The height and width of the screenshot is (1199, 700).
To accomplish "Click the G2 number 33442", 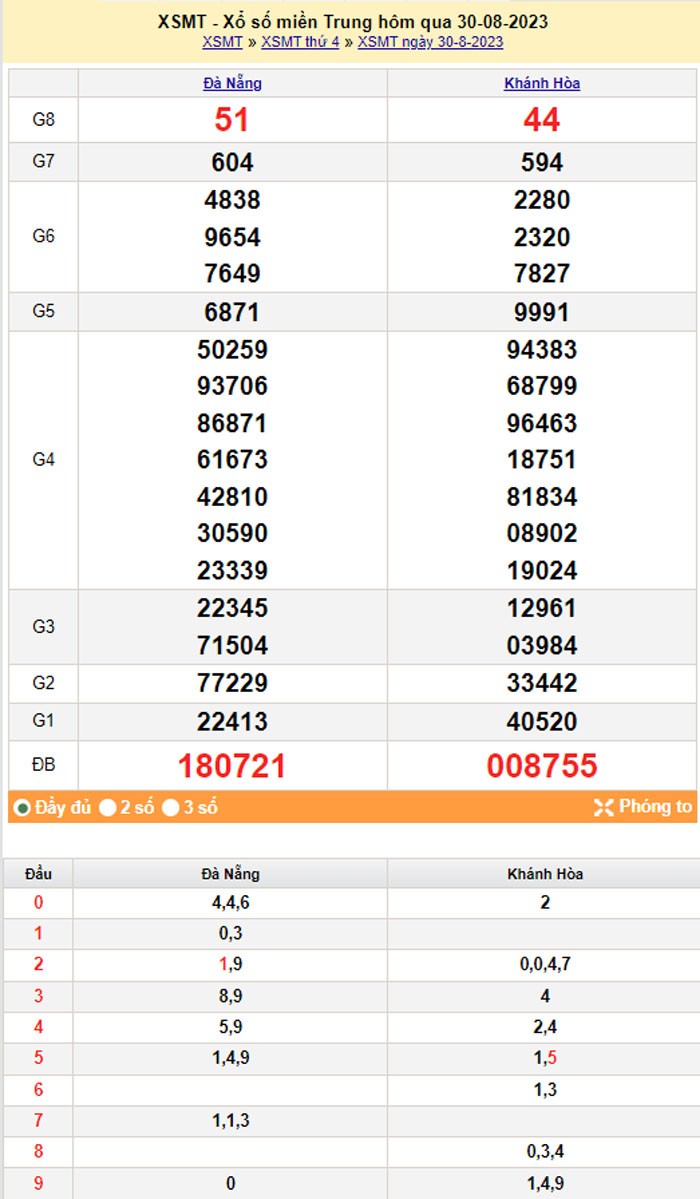I will 542,684.
